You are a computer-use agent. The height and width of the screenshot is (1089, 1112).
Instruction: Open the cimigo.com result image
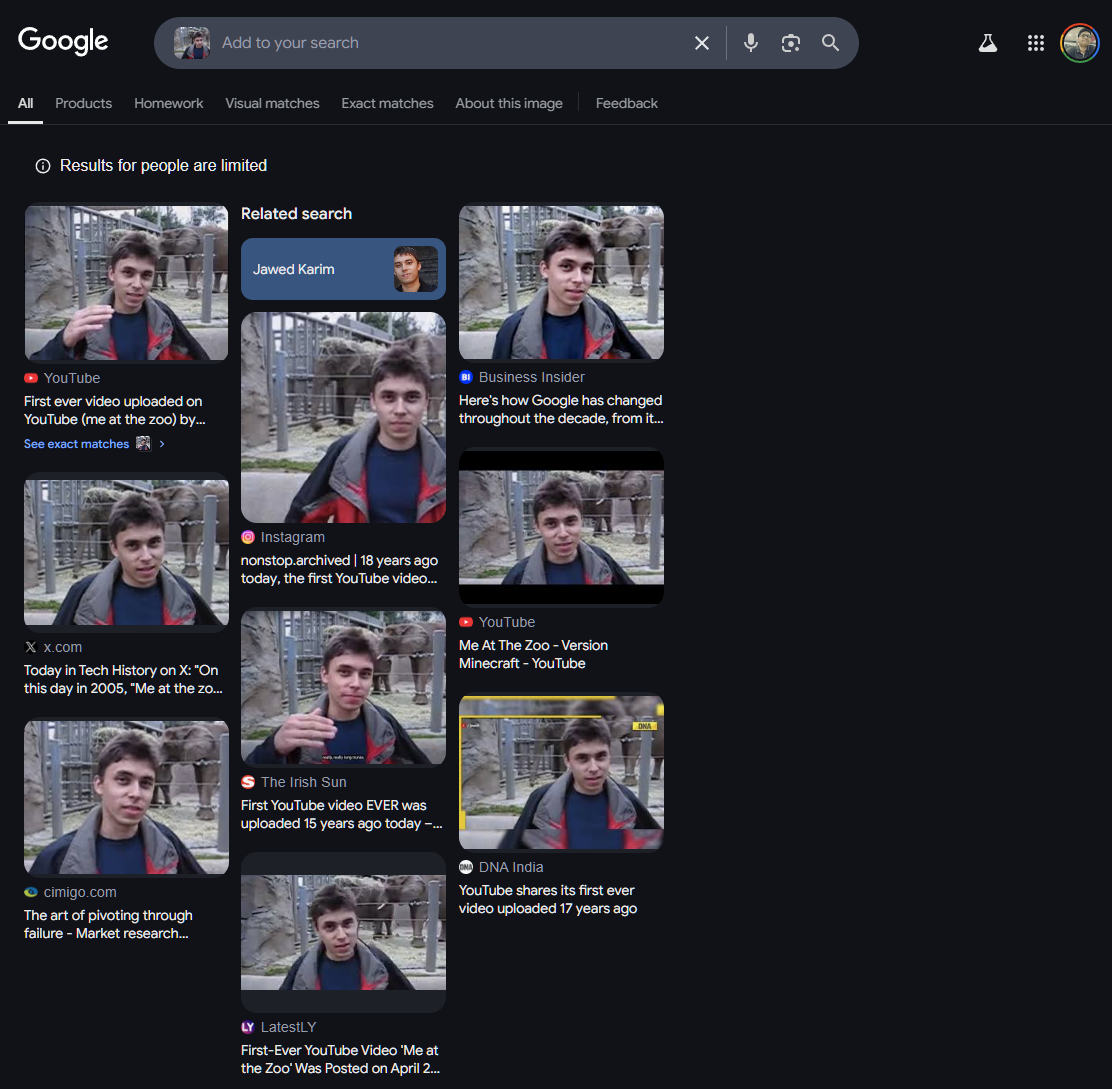click(126, 798)
